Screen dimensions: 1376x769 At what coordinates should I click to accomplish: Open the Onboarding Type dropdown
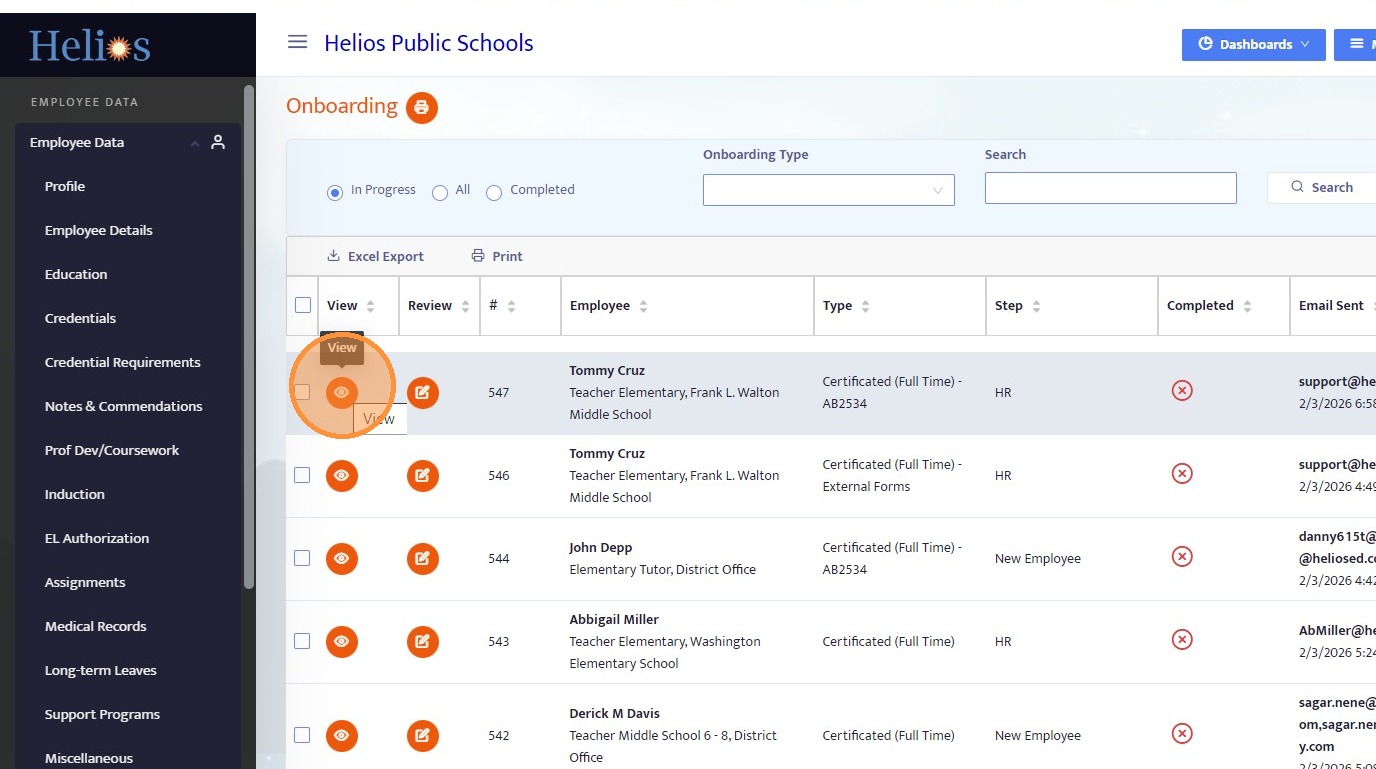point(828,190)
